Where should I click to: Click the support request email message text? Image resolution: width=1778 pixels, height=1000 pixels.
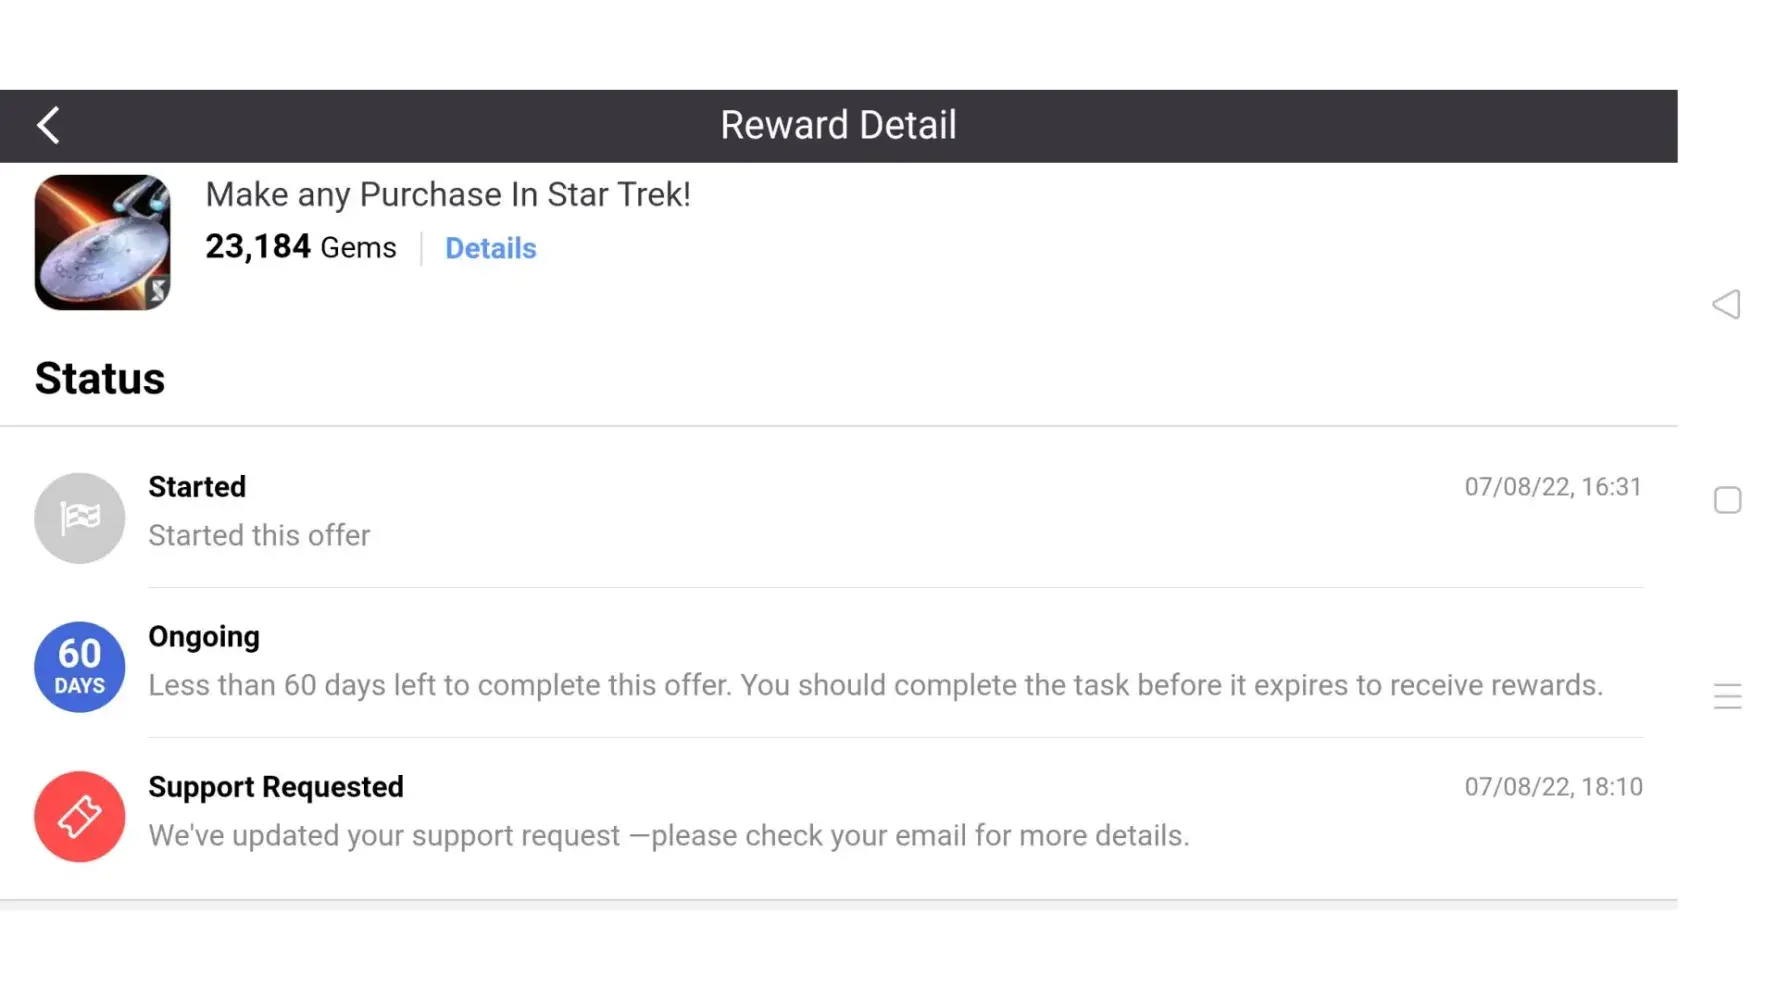click(x=669, y=835)
